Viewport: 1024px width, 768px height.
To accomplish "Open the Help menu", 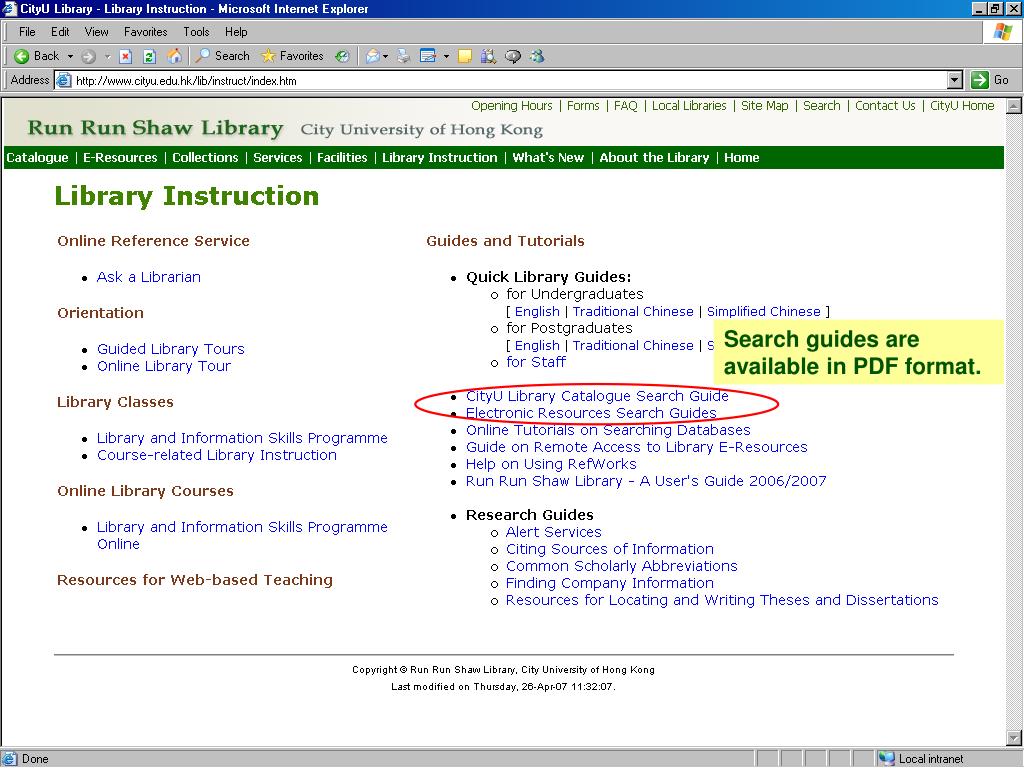I will coord(236,32).
